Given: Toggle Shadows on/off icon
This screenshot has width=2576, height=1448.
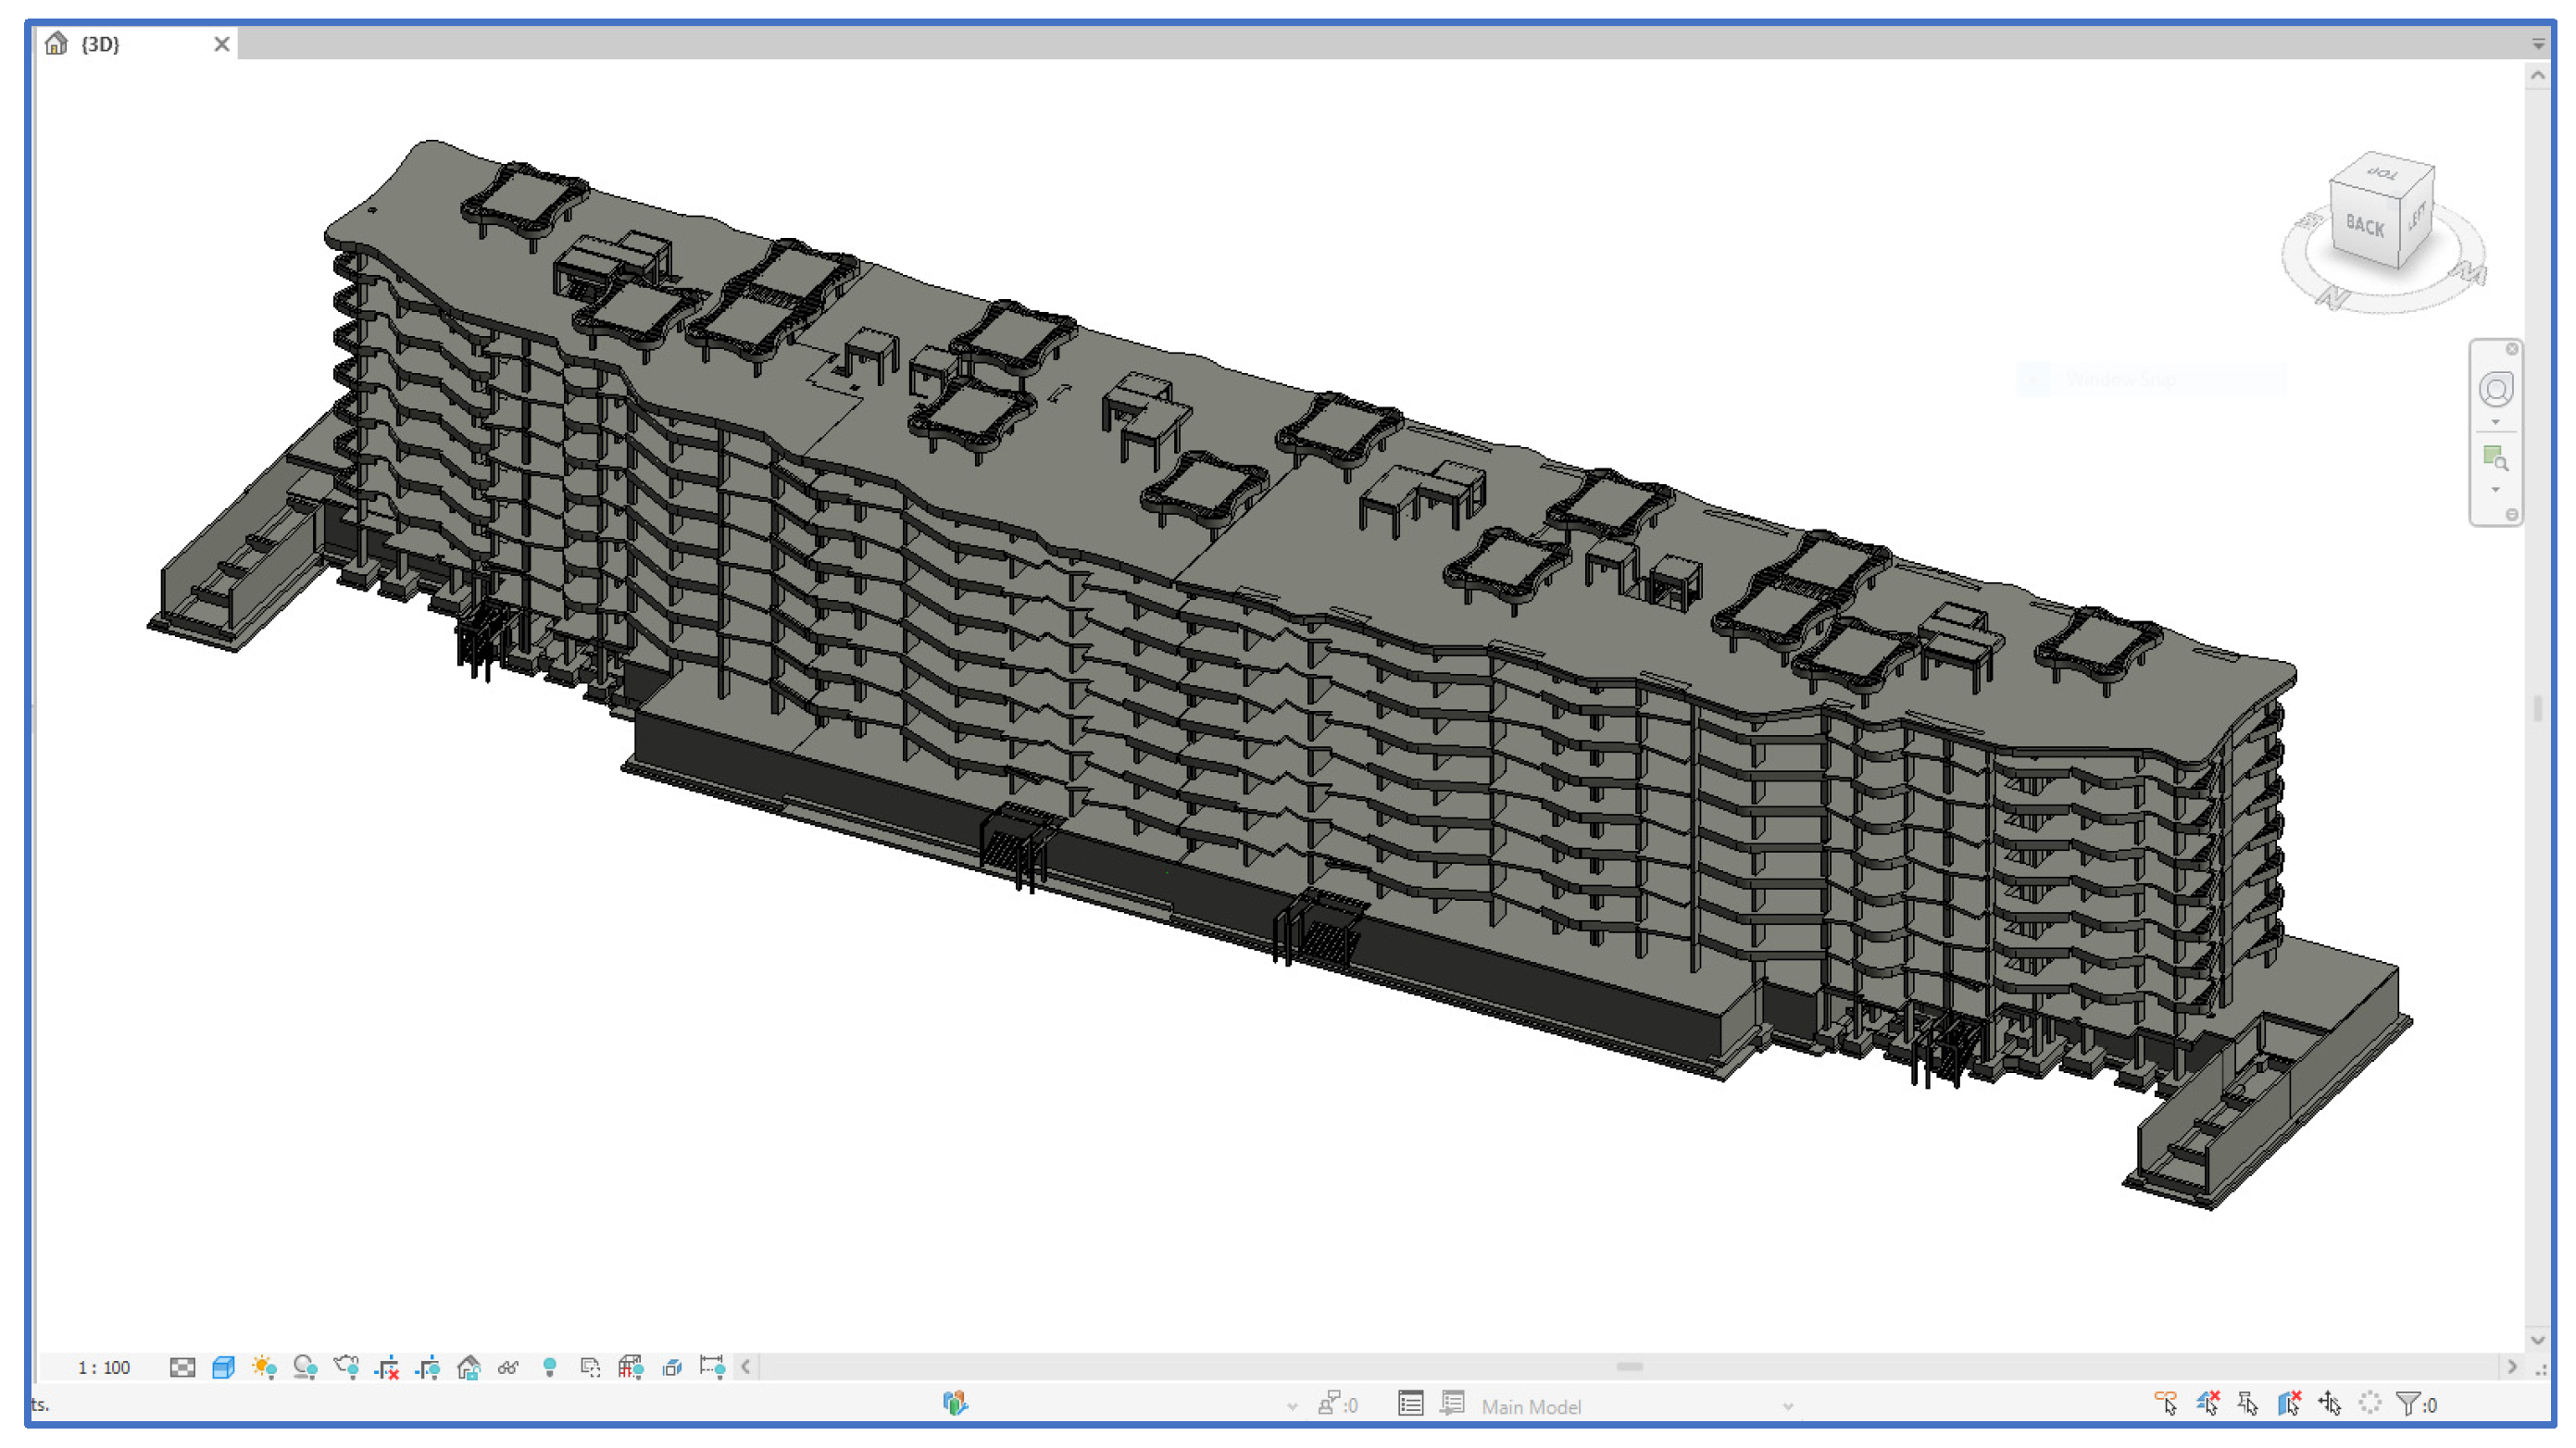Looking at the screenshot, I should pos(305,1367).
